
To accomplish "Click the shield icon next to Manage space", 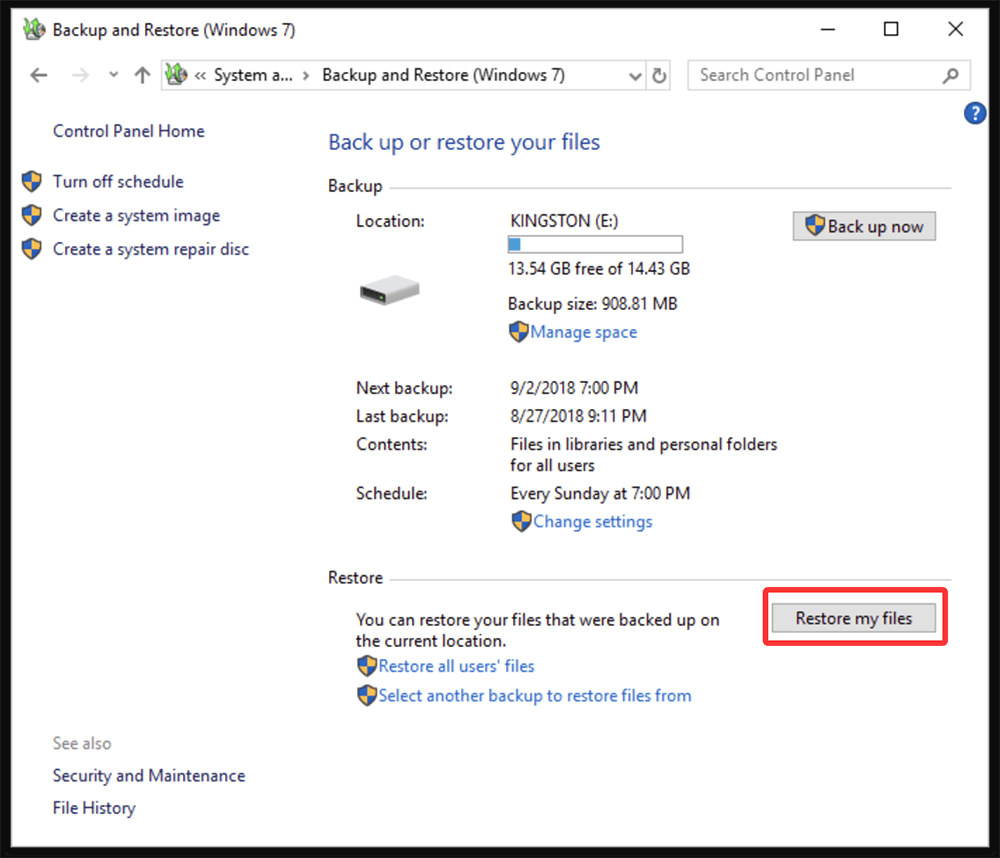I will pyautogui.click(x=519, y=331).
